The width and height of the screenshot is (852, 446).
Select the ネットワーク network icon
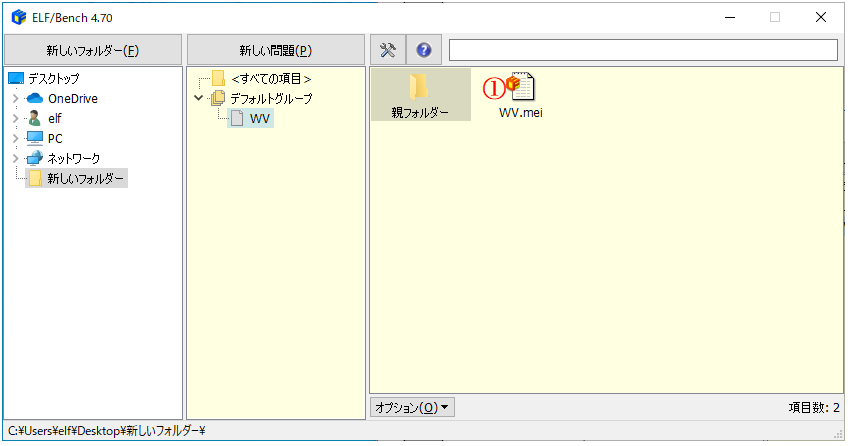(34, 158)
